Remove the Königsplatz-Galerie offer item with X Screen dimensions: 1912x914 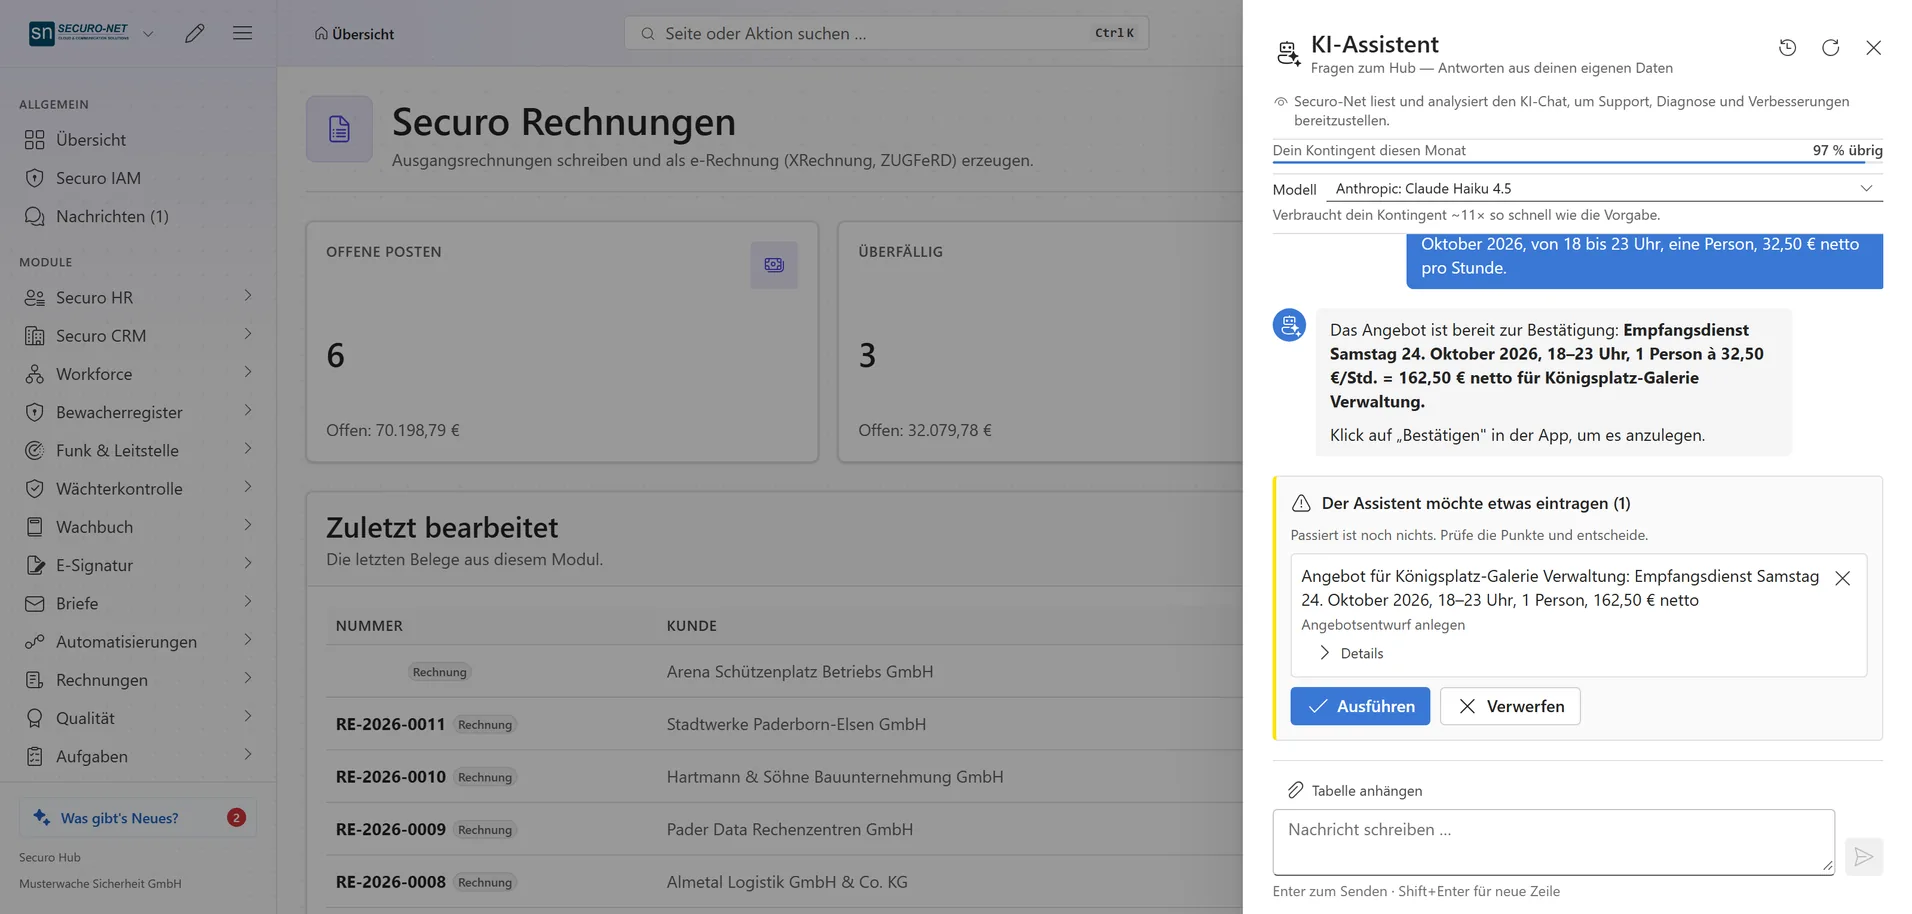[x=1842, y=578]
